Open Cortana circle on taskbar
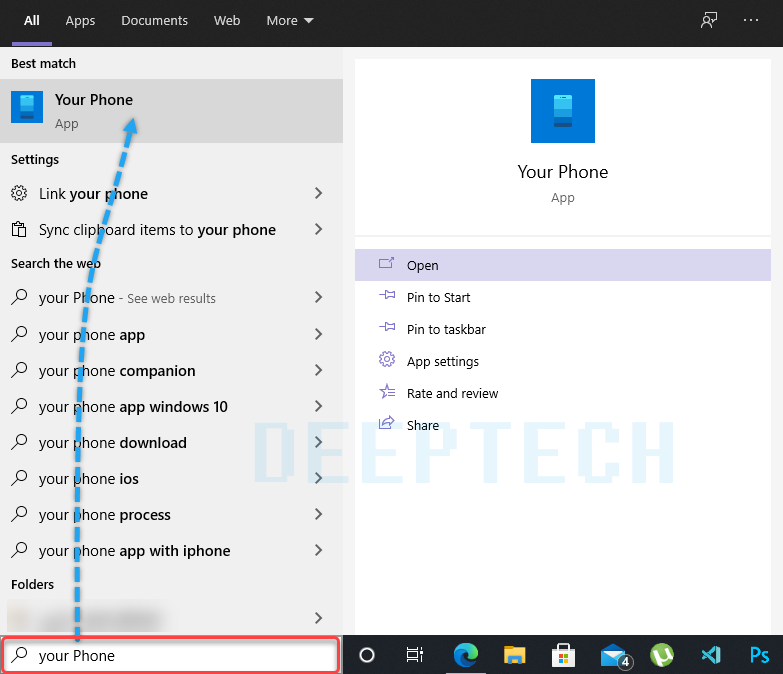 click(367, 655)
